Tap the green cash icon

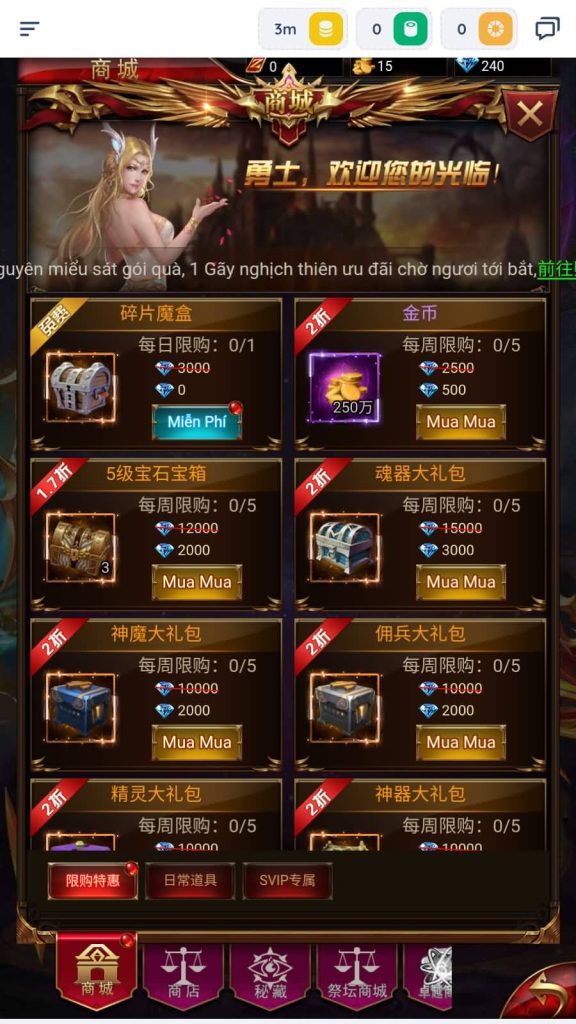411,29
